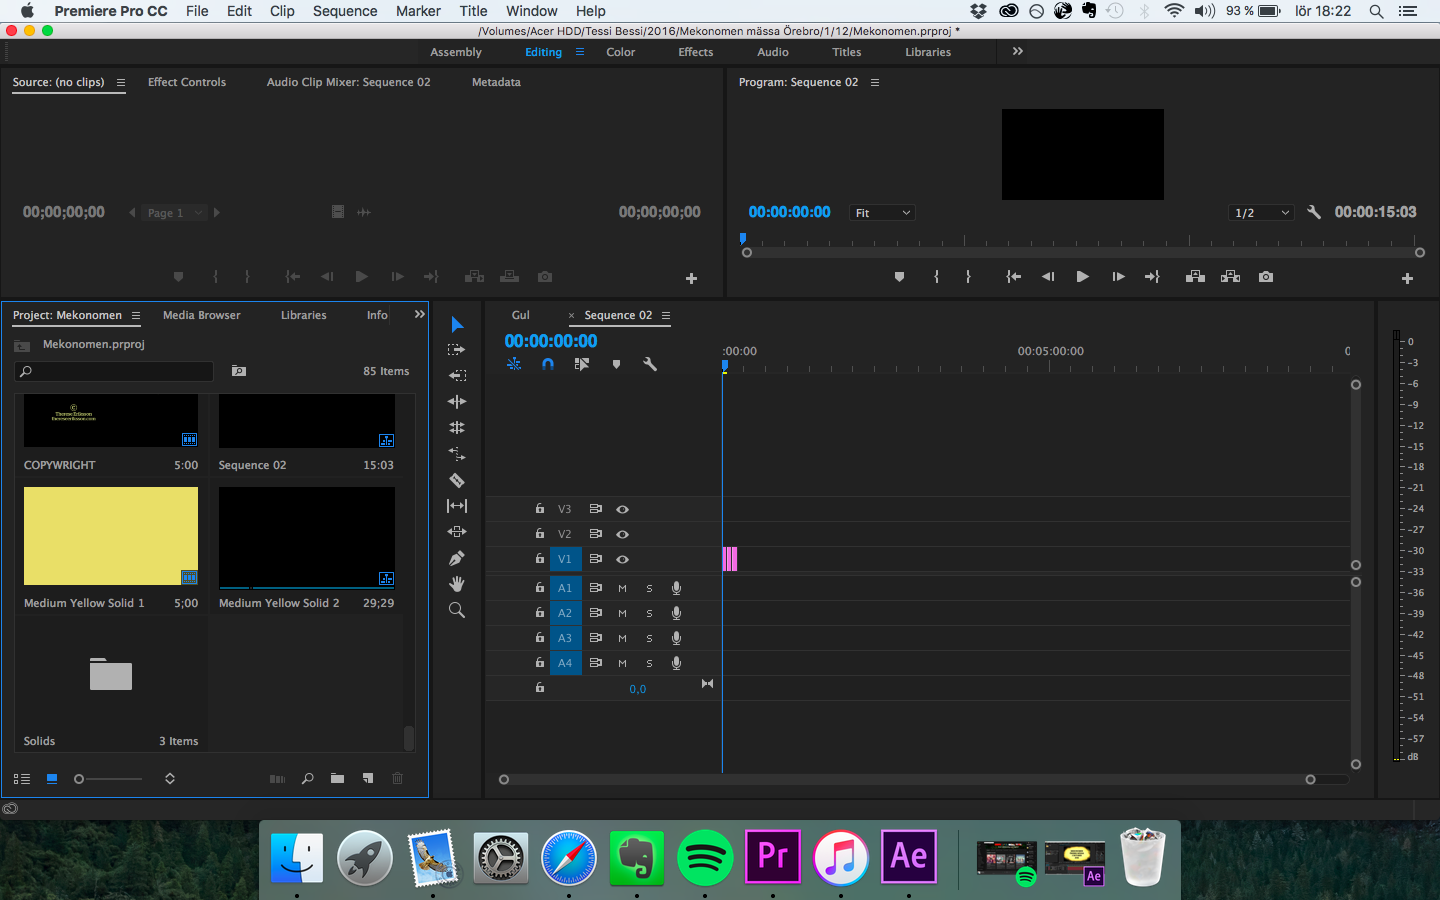This screenshot has width=1440, height=900.
Task: Toggle V1 track output eye
Action: (x=622, y=560)
